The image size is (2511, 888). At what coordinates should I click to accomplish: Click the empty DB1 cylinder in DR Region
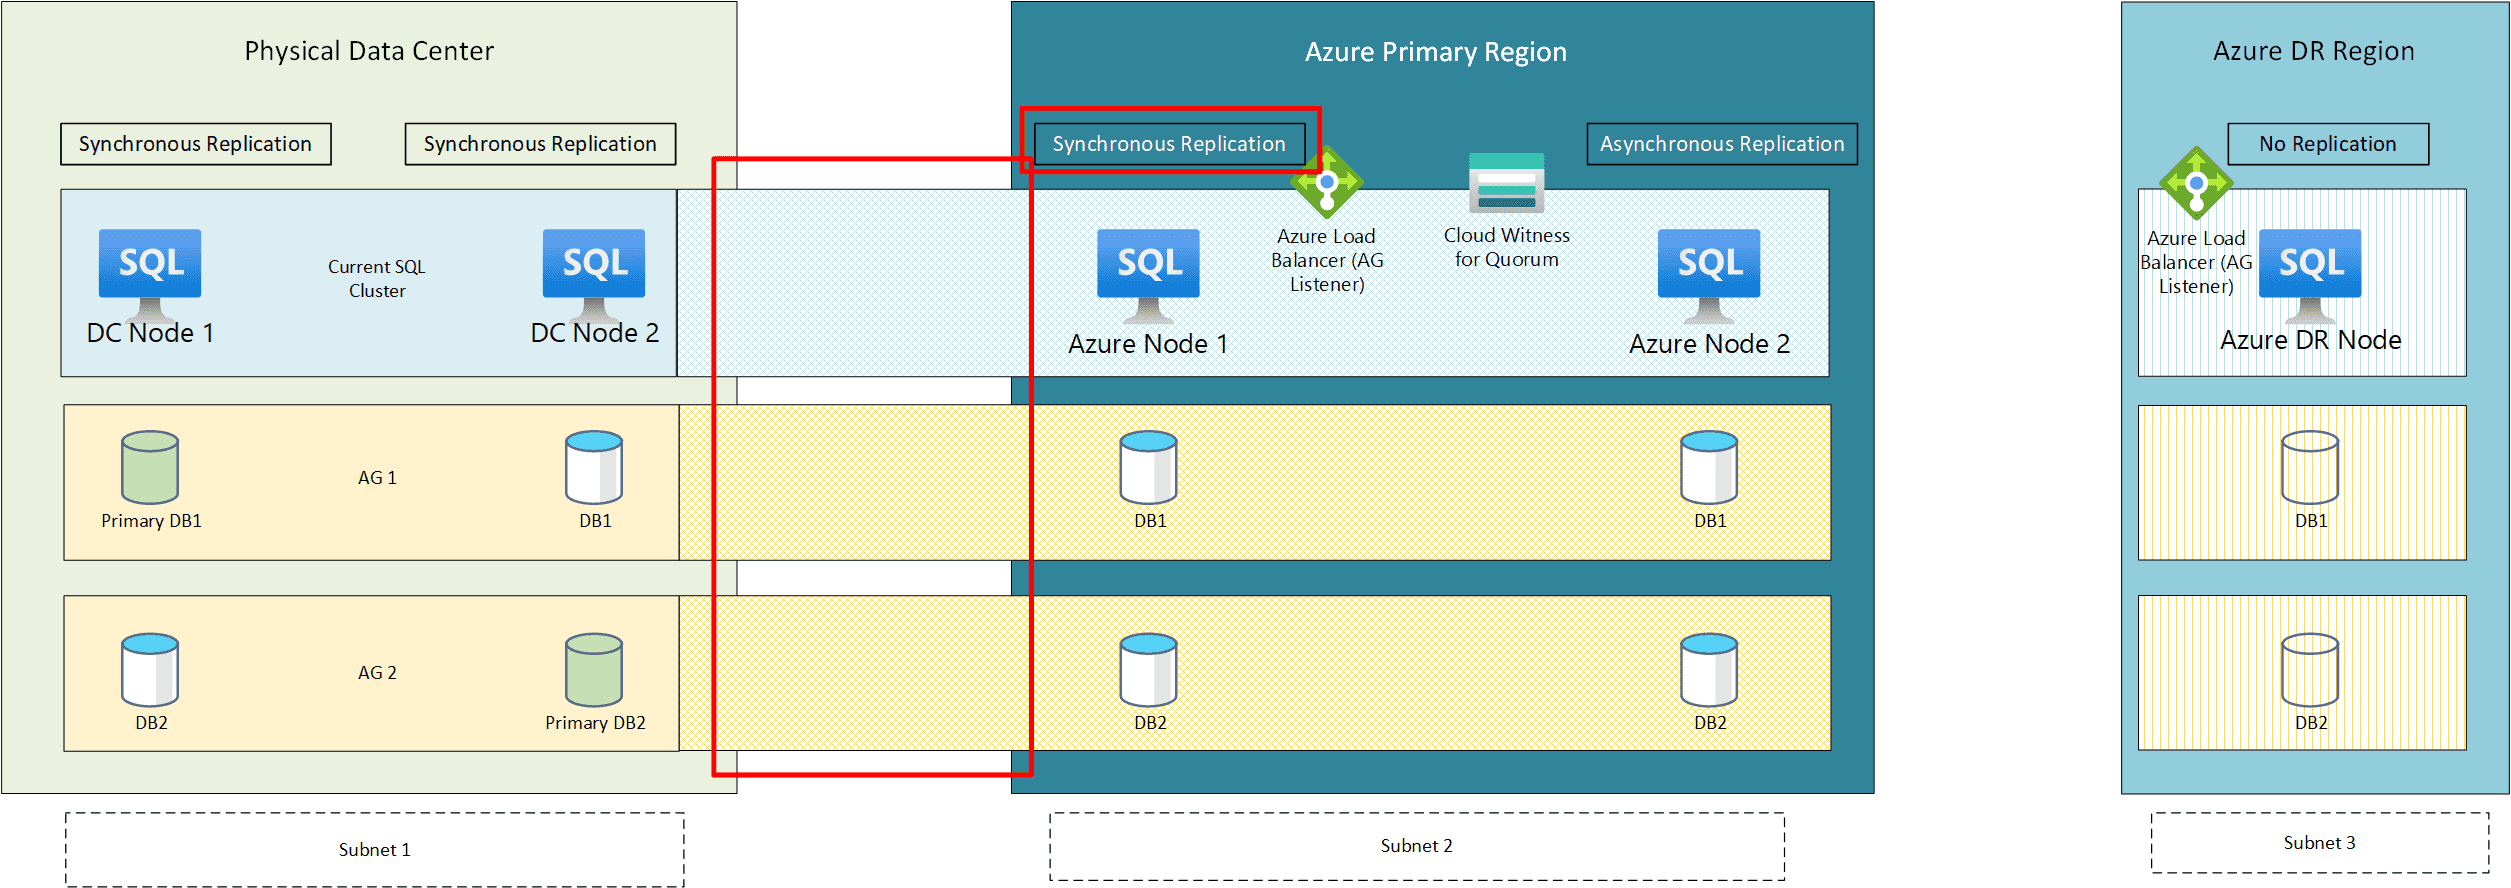point(2310,467)
